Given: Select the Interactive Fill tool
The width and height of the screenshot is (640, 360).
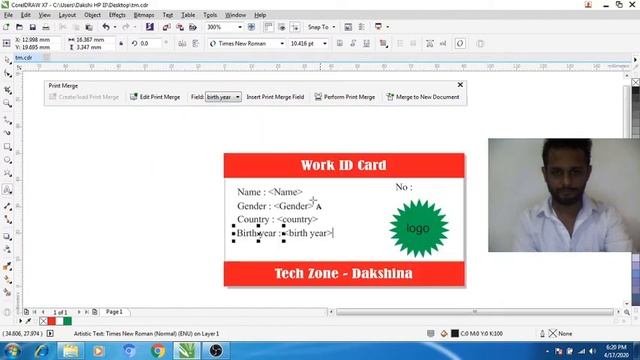Looking at the screenshot, I should tap(7, 279).
